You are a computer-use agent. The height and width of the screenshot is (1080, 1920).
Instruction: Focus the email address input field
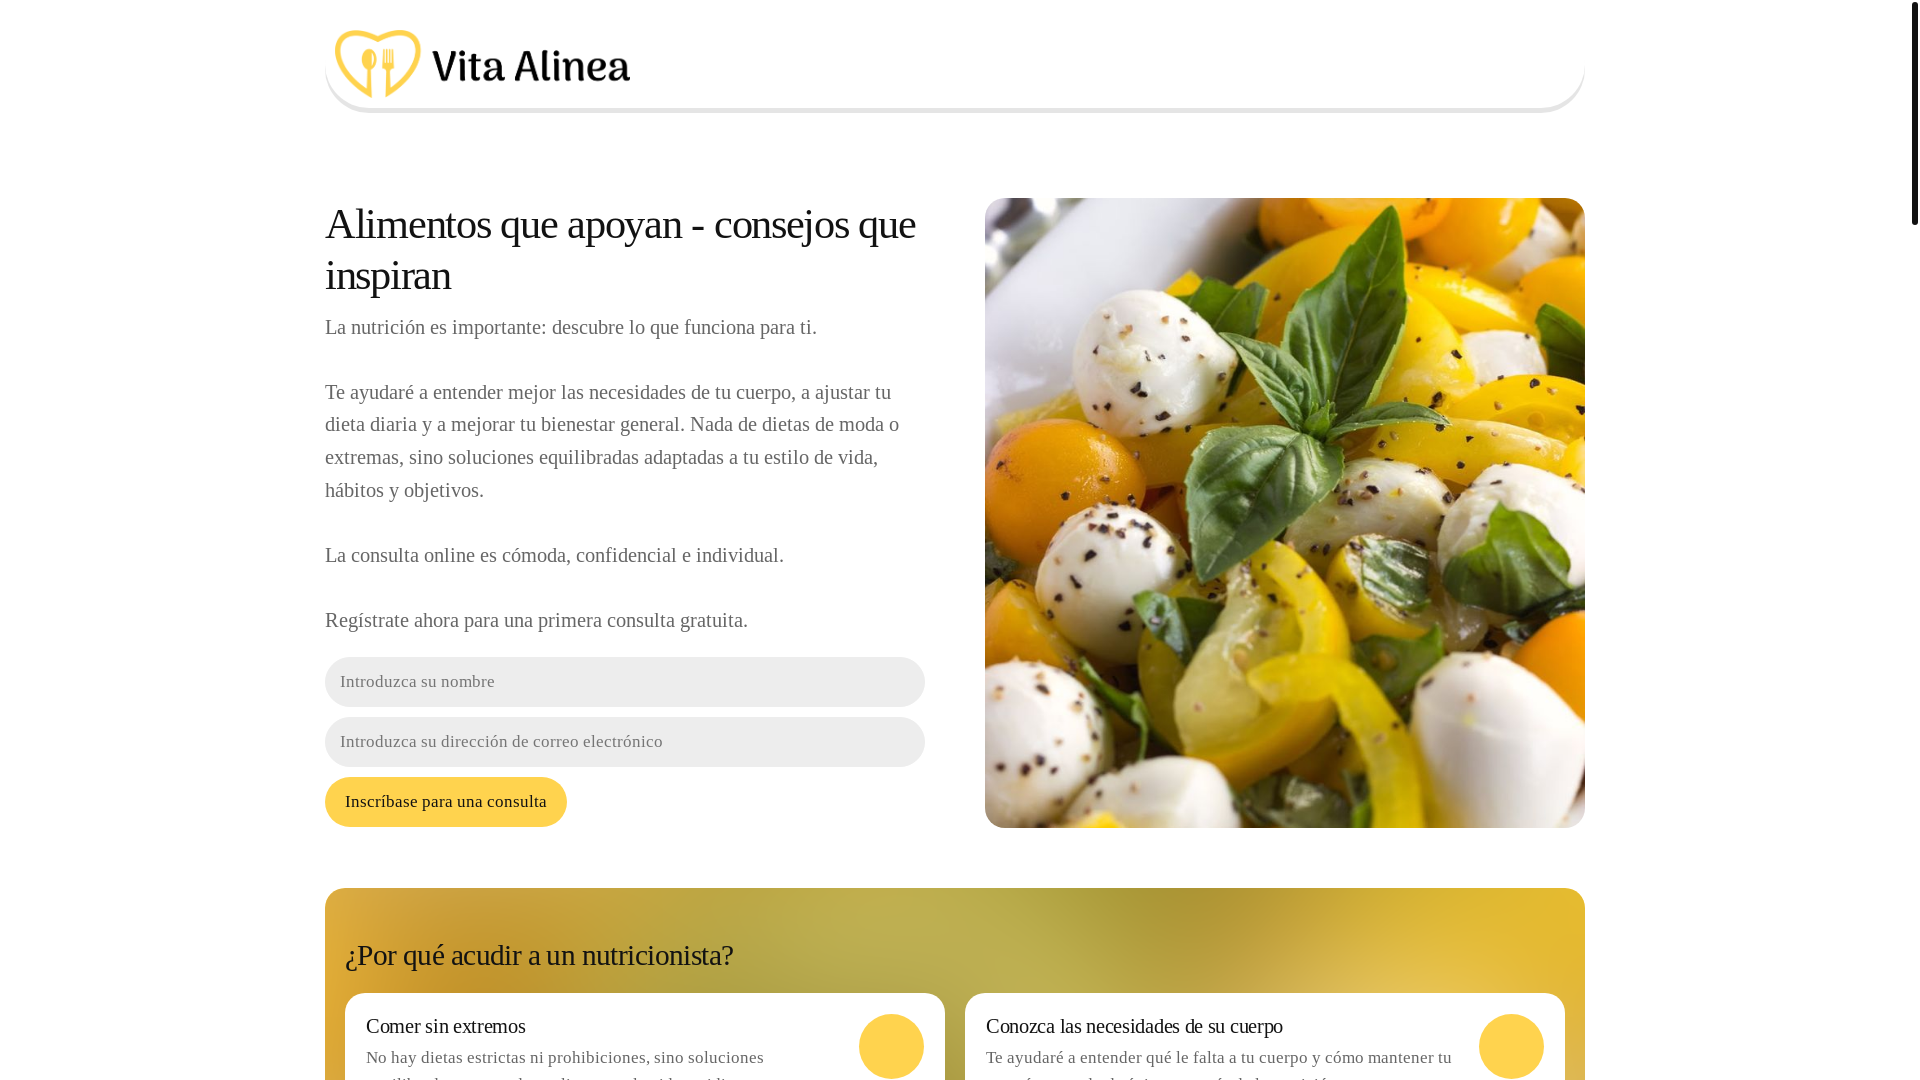coord(624,742)
